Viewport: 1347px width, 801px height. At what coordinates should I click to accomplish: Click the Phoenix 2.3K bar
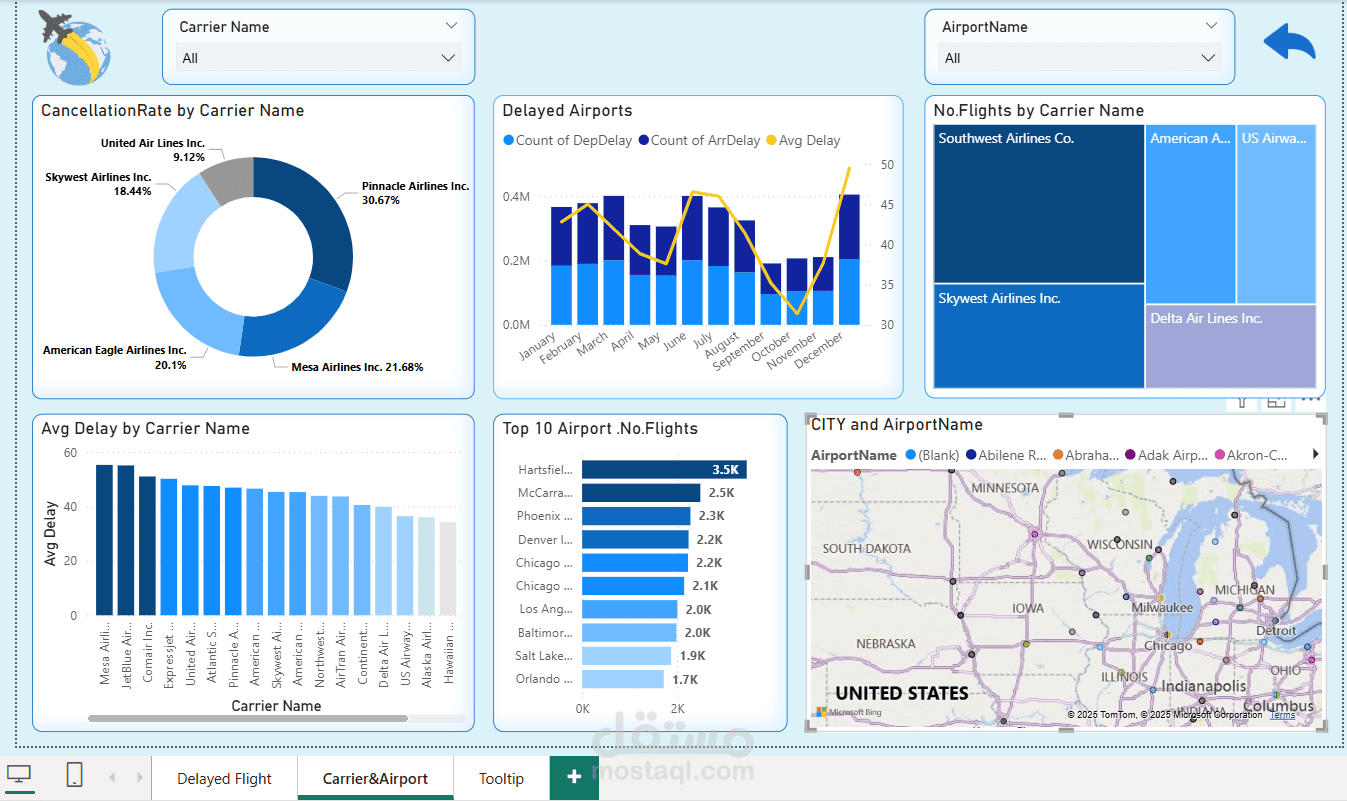pyautogui.click(x=636, y=516)
